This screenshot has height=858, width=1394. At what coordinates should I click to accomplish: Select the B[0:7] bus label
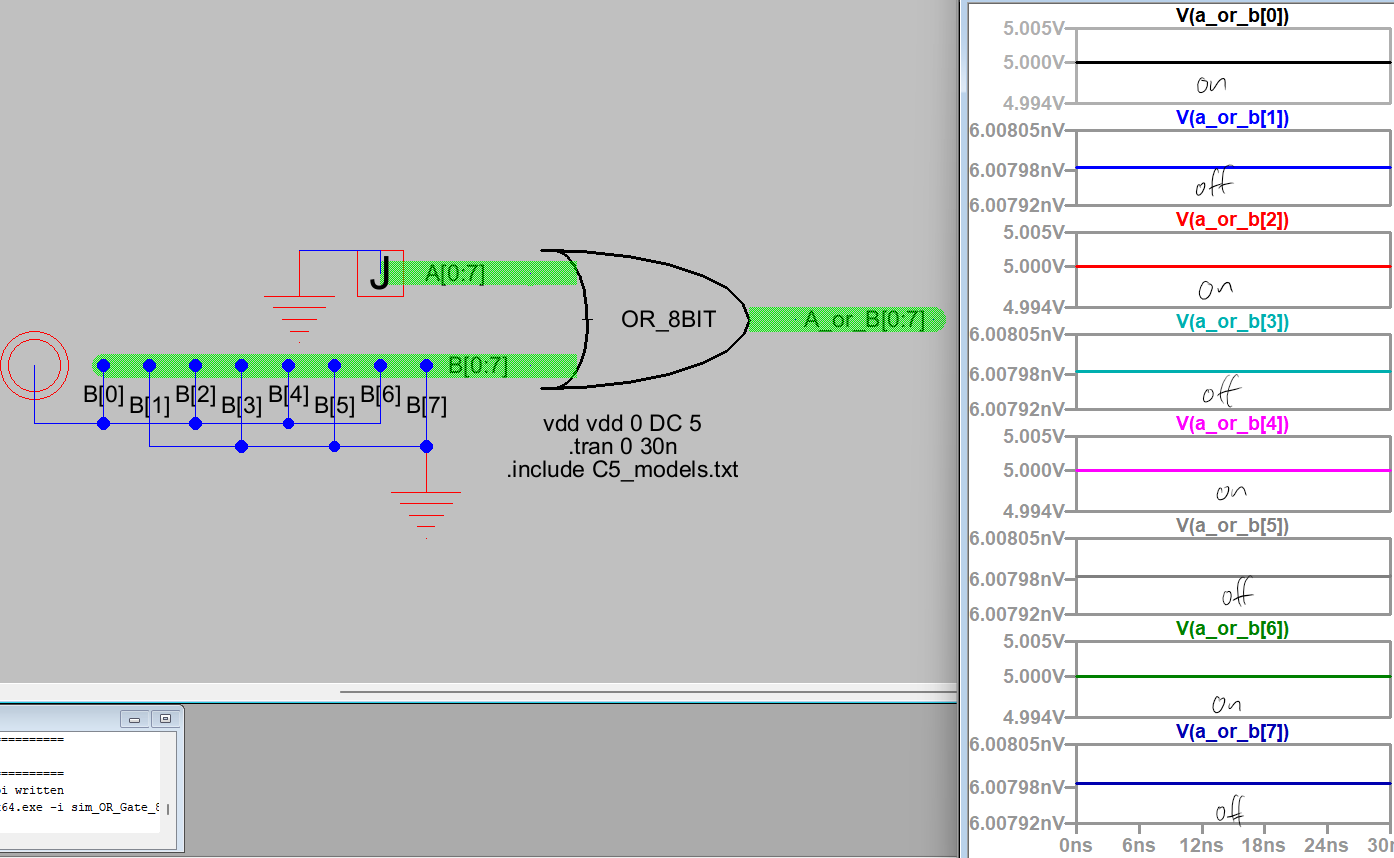click(477, 366)
